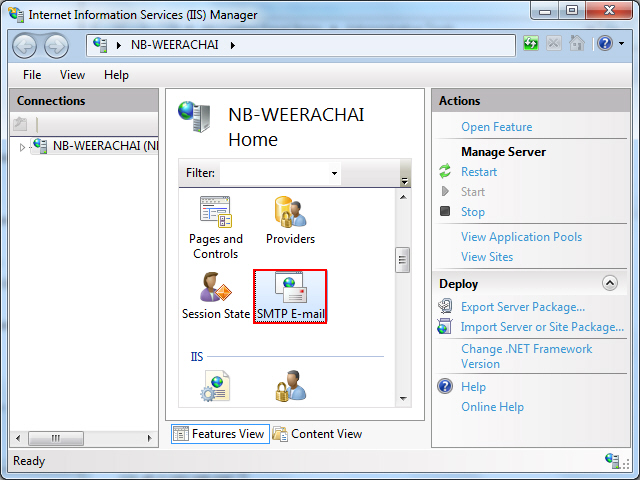Open the Help menu

tap(116, 75)
